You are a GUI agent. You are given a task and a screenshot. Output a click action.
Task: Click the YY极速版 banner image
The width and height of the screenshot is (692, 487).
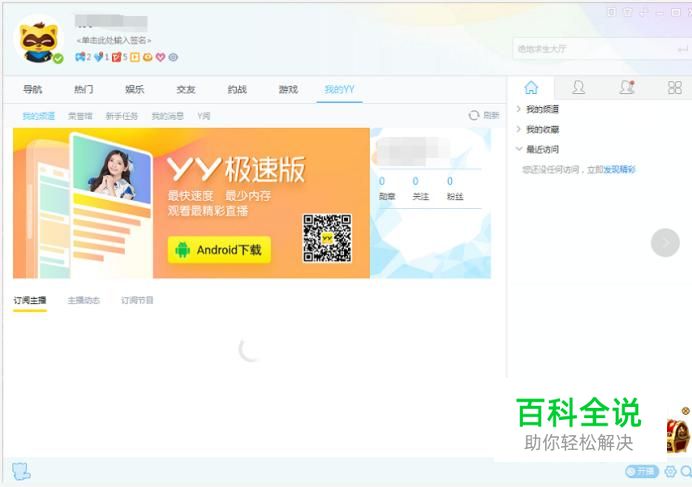192,203
